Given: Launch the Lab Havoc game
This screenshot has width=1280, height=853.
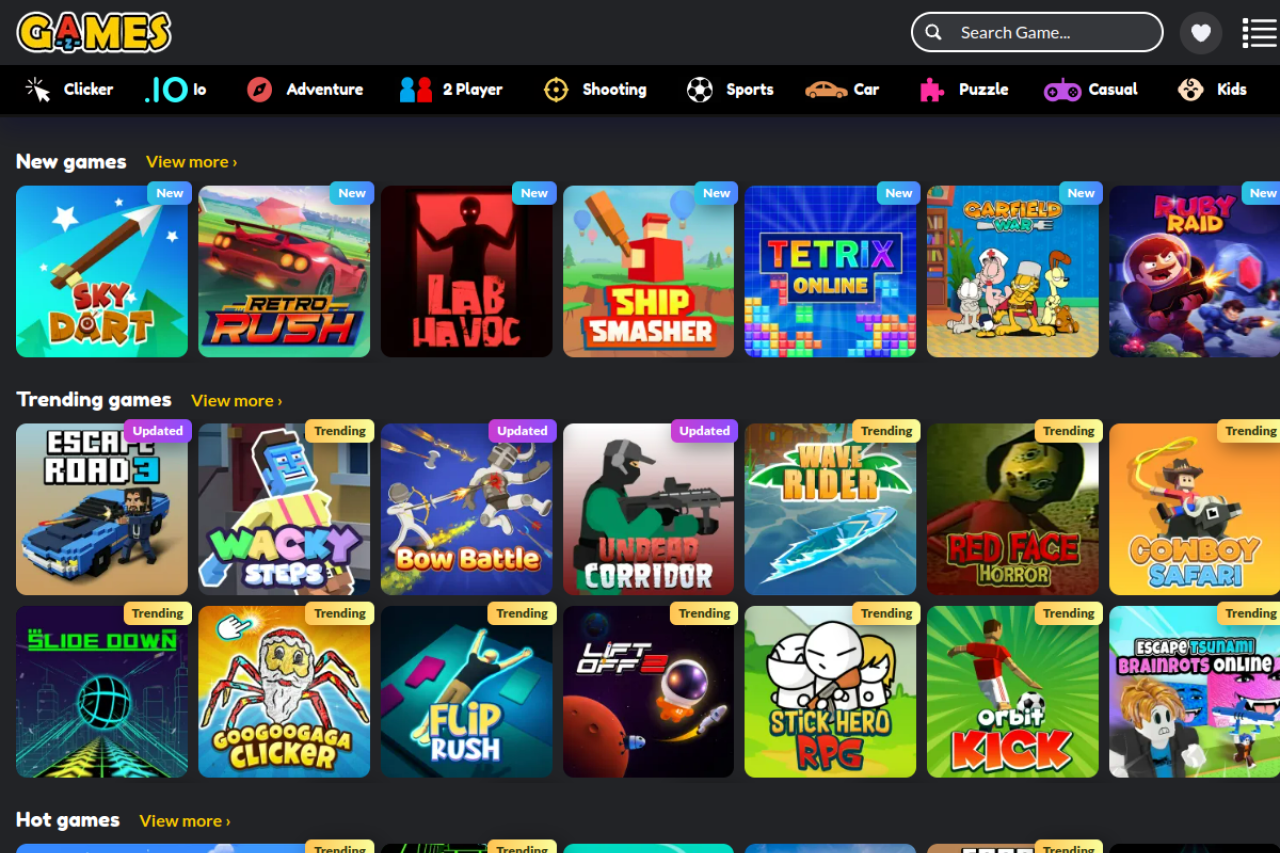Looking at the screenshot, I should [466, 272].
